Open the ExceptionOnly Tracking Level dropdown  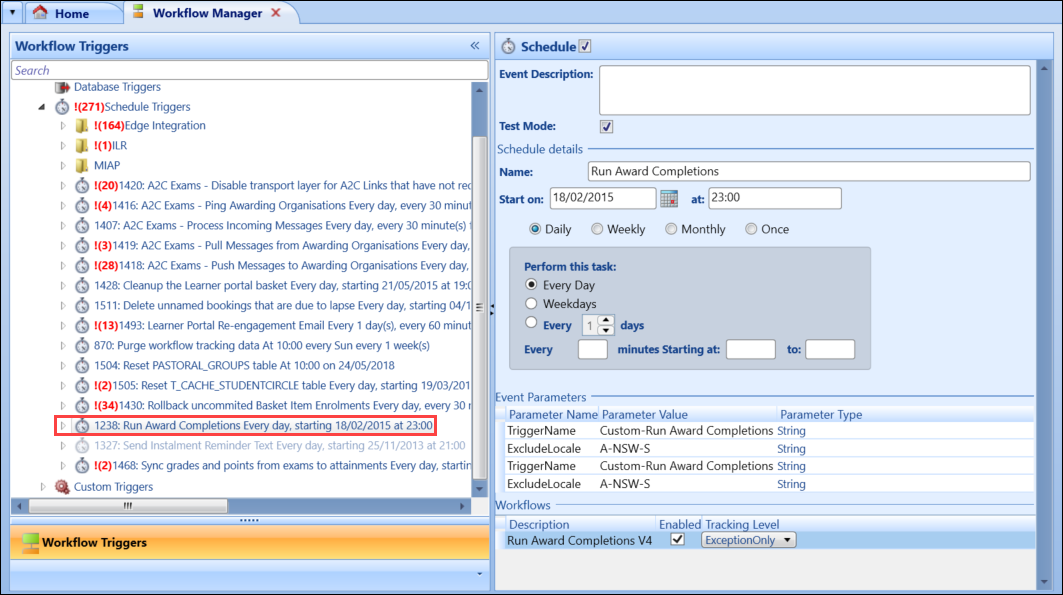coord(746,539)
